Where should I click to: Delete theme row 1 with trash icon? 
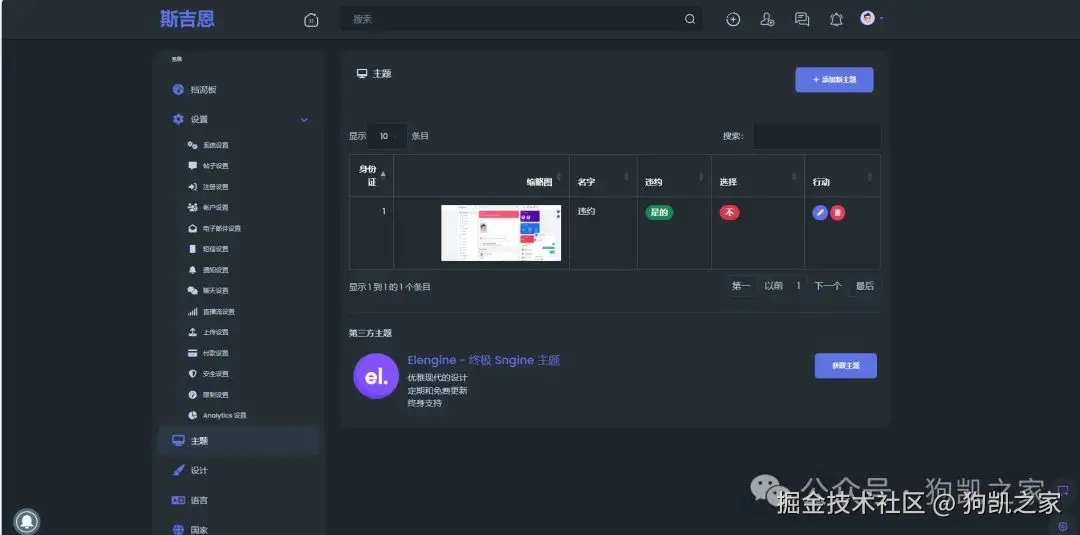[x=838, y=213]
